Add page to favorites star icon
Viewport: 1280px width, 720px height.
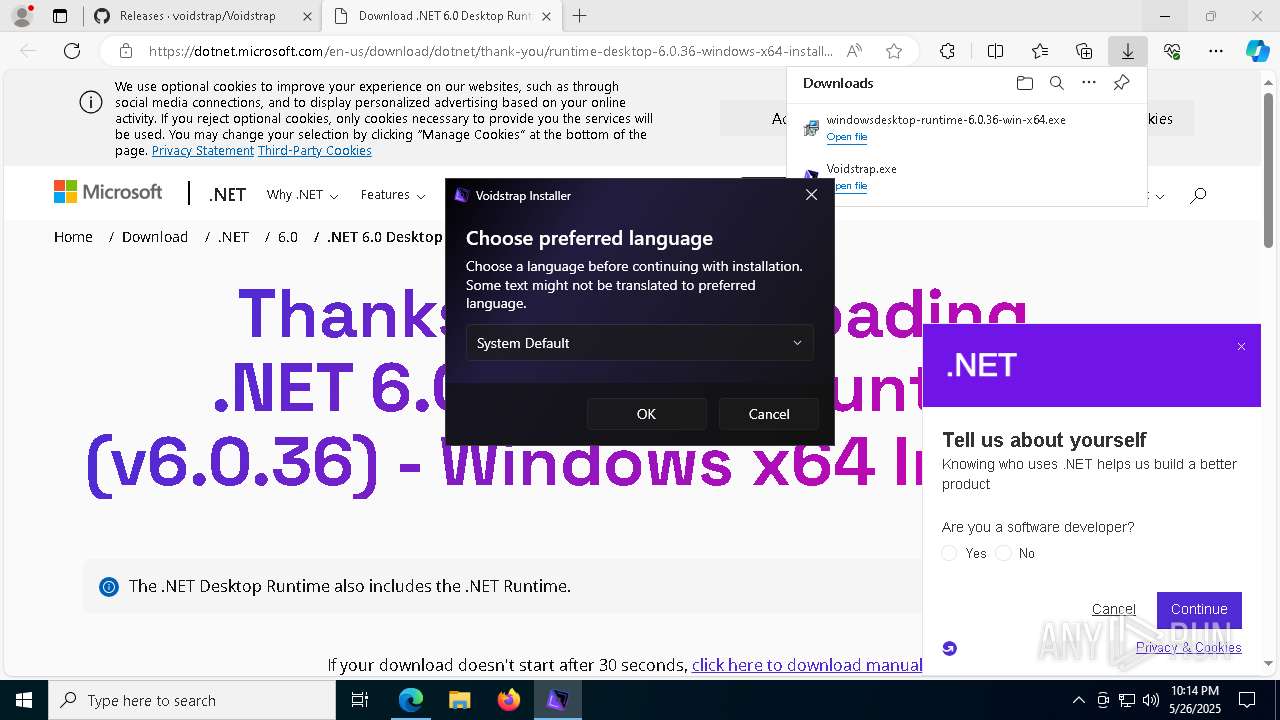click(894, 51)
